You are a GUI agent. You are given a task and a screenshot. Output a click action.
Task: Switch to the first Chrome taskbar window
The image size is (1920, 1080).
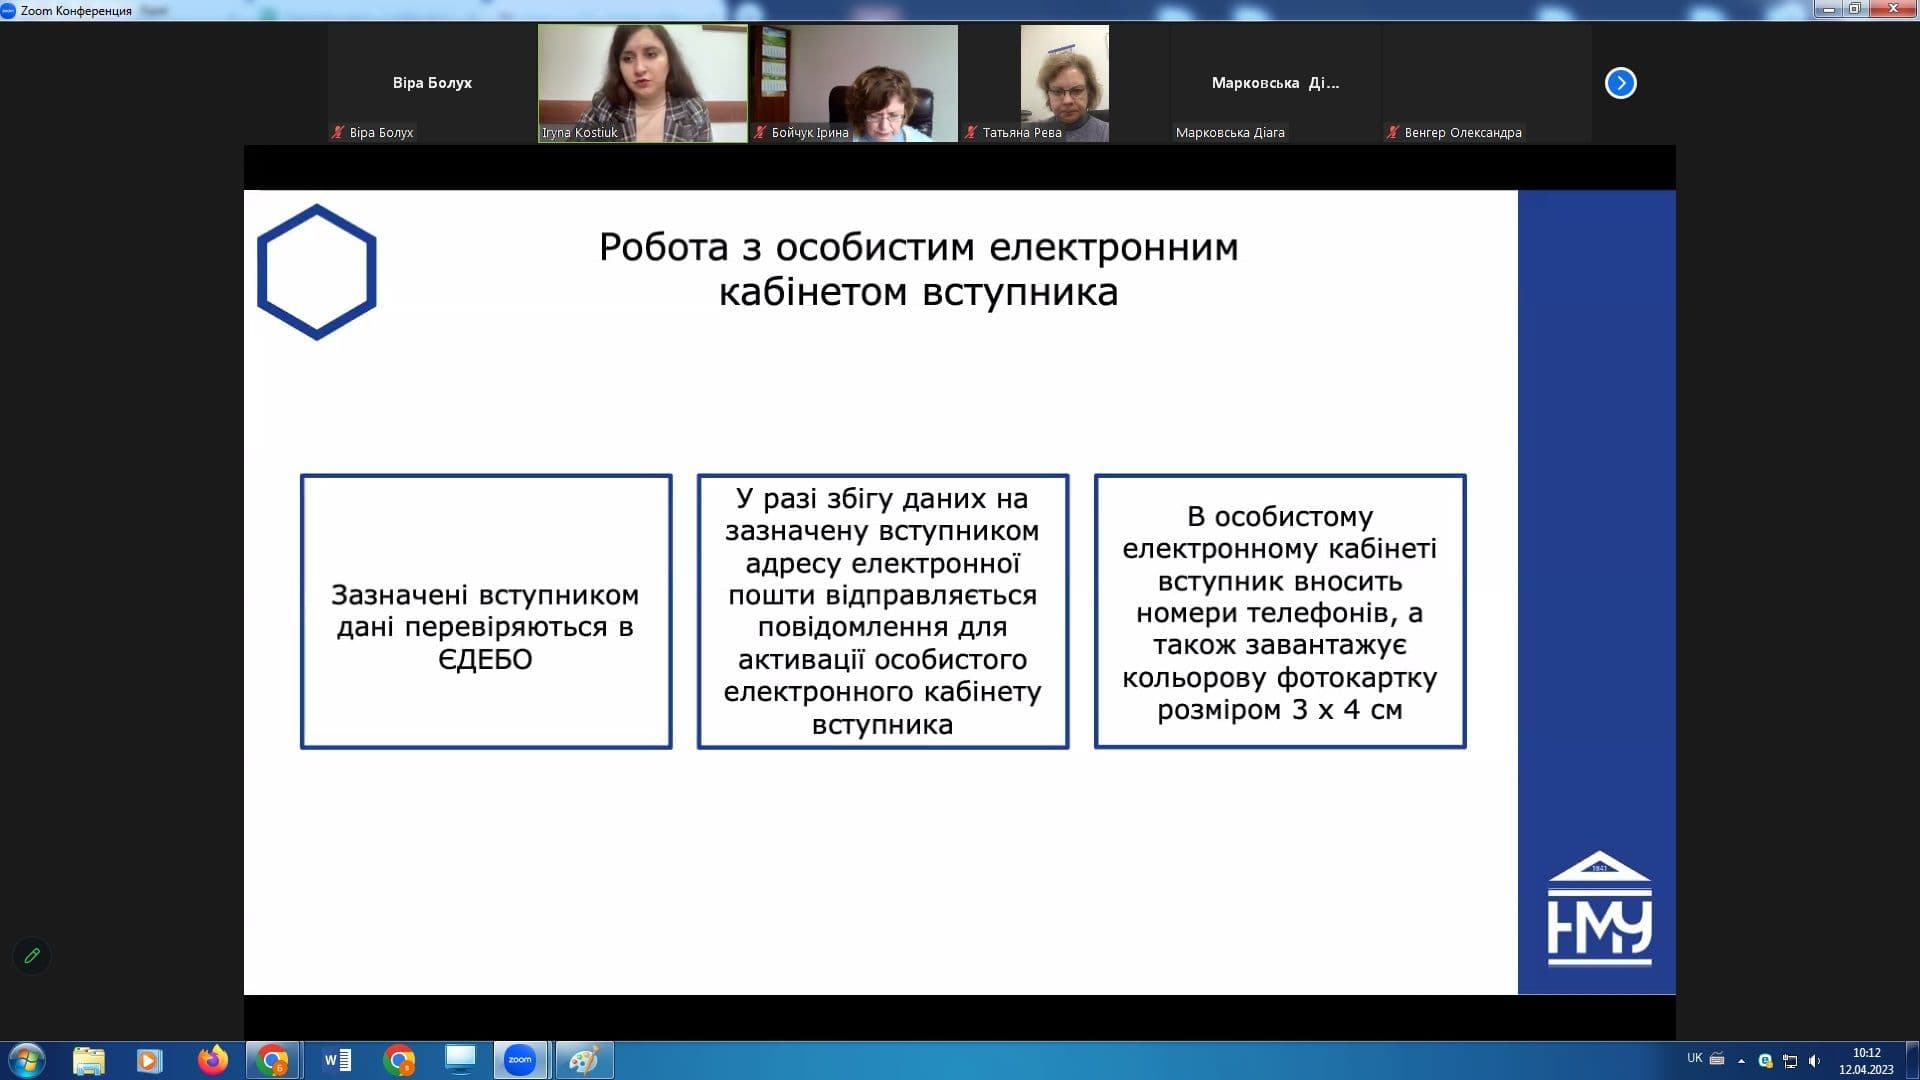pyautogui.click(x=273, y=1060)
